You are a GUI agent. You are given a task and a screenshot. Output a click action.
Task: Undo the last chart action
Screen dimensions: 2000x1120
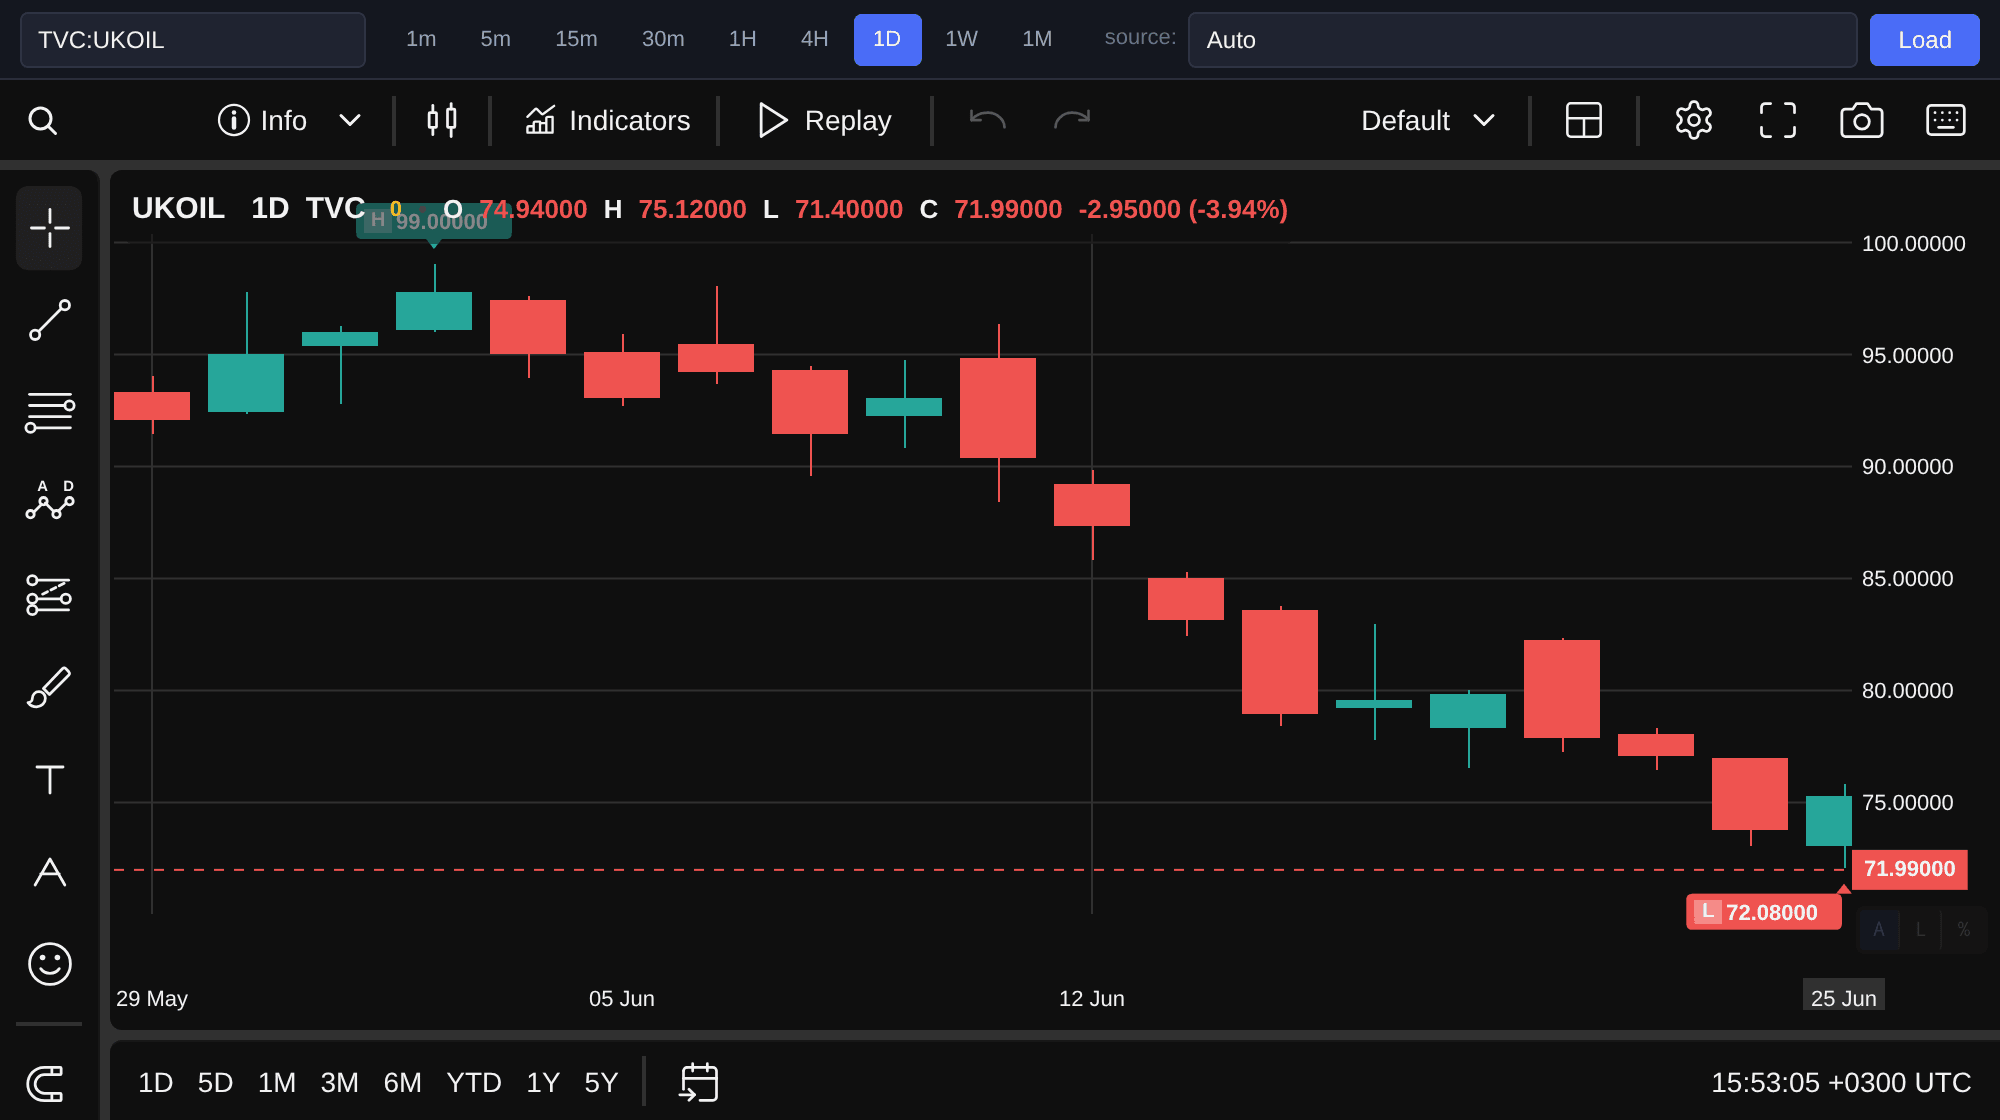(987, 121)
